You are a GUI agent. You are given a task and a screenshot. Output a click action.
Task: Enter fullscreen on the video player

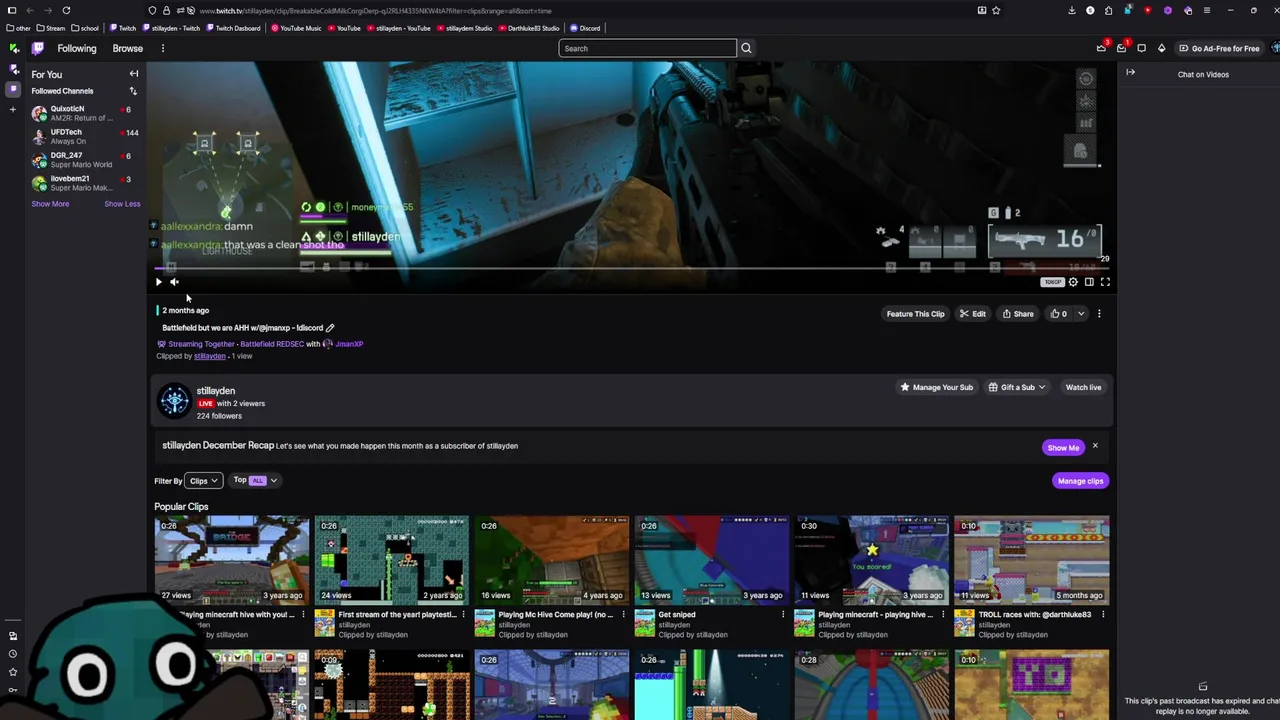[x=1105, y=282]
